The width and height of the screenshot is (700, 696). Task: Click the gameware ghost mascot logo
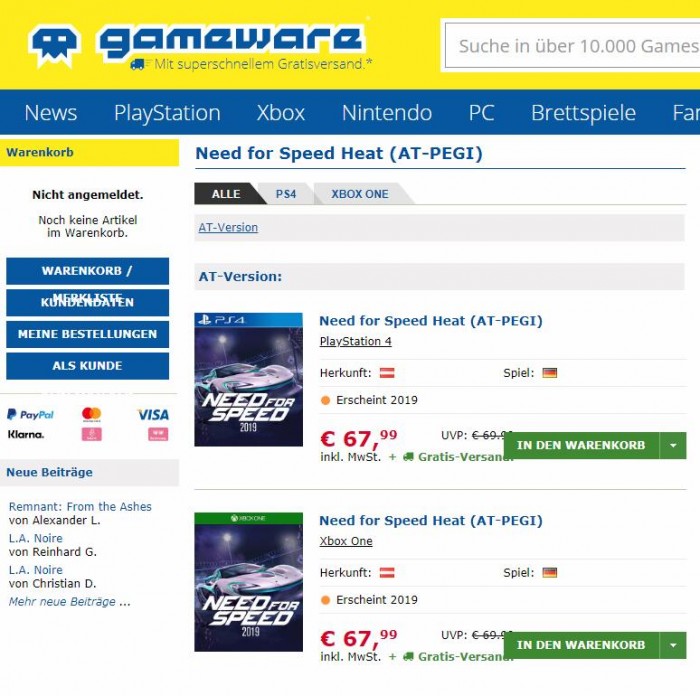click(x=54, y=46)
